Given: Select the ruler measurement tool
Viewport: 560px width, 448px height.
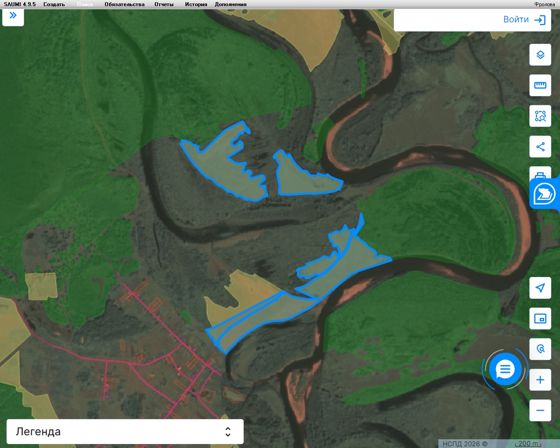Looking at the screenshot, I should click(x=540, y=85).
